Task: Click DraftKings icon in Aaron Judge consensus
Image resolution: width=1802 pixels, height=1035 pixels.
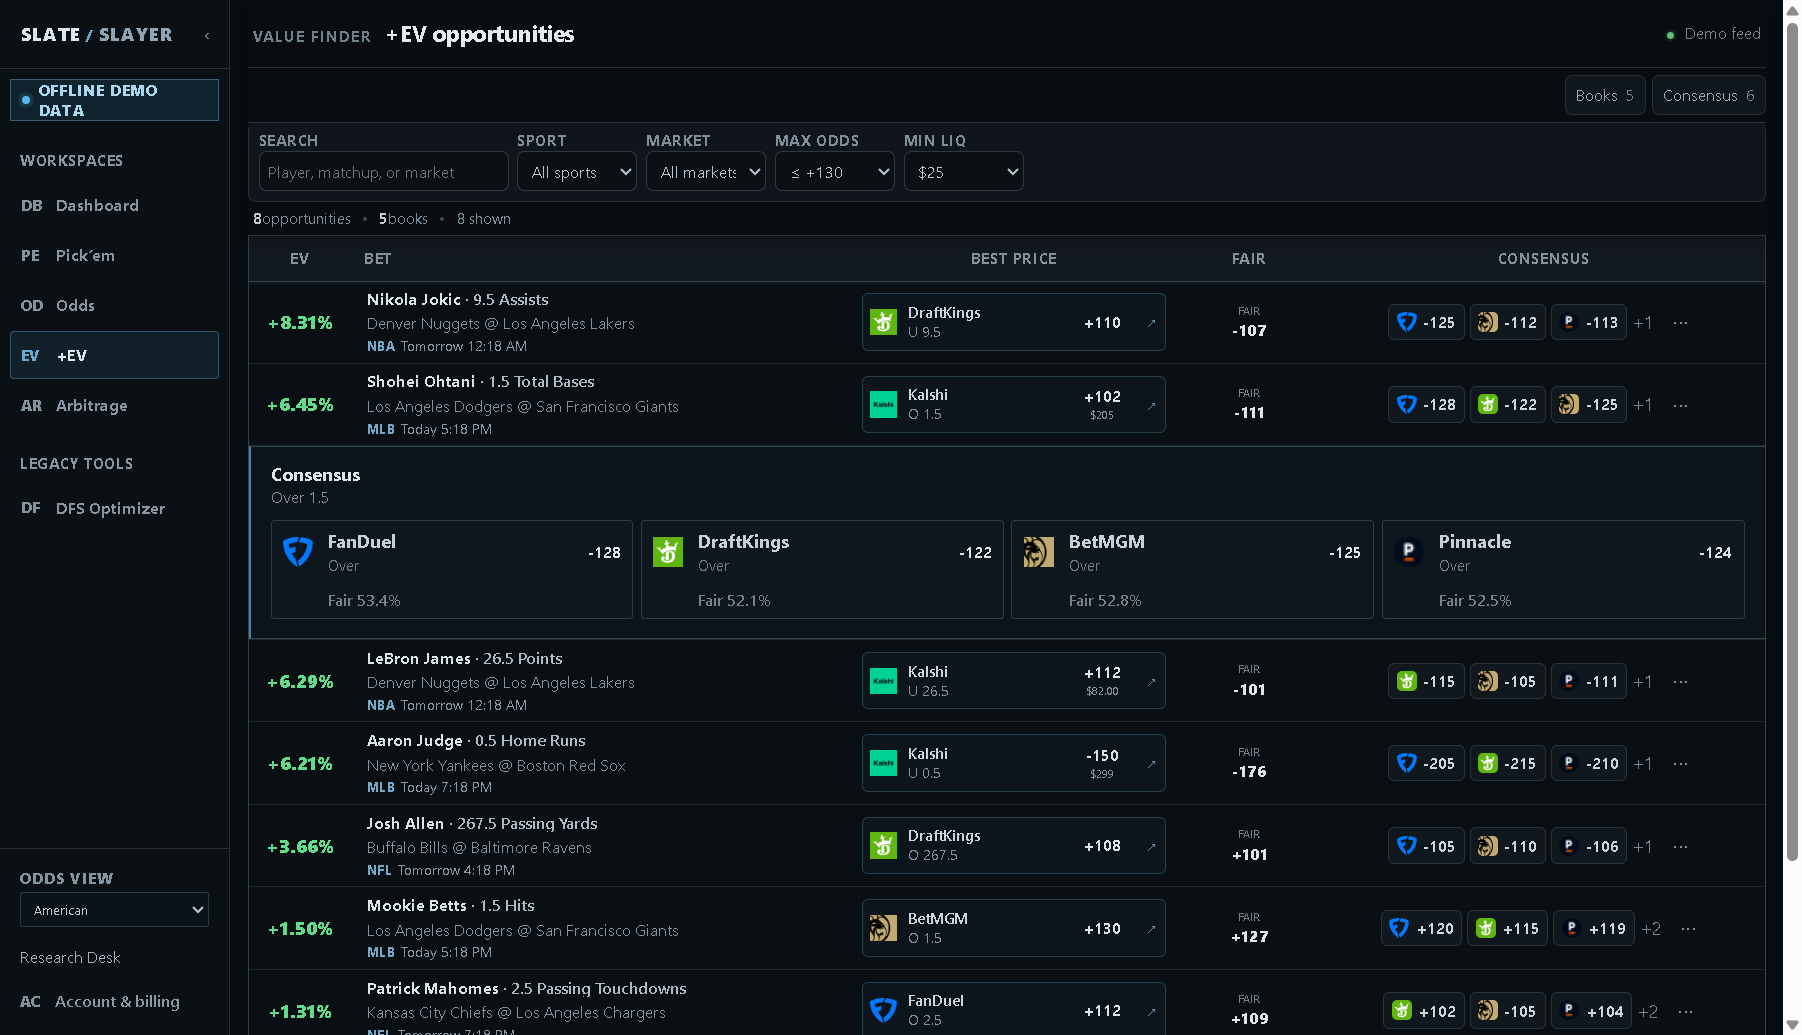Action: [1487, 763]
